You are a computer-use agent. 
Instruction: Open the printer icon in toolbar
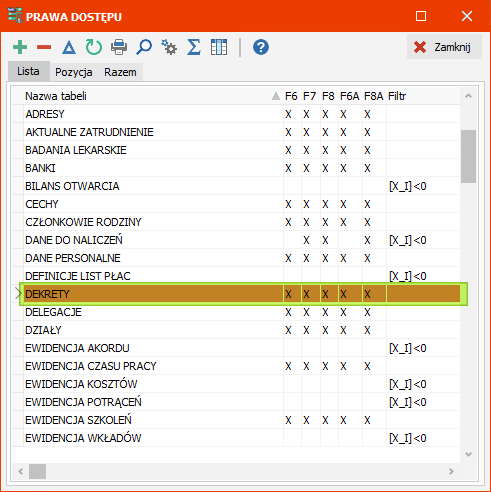coord(119,47)
